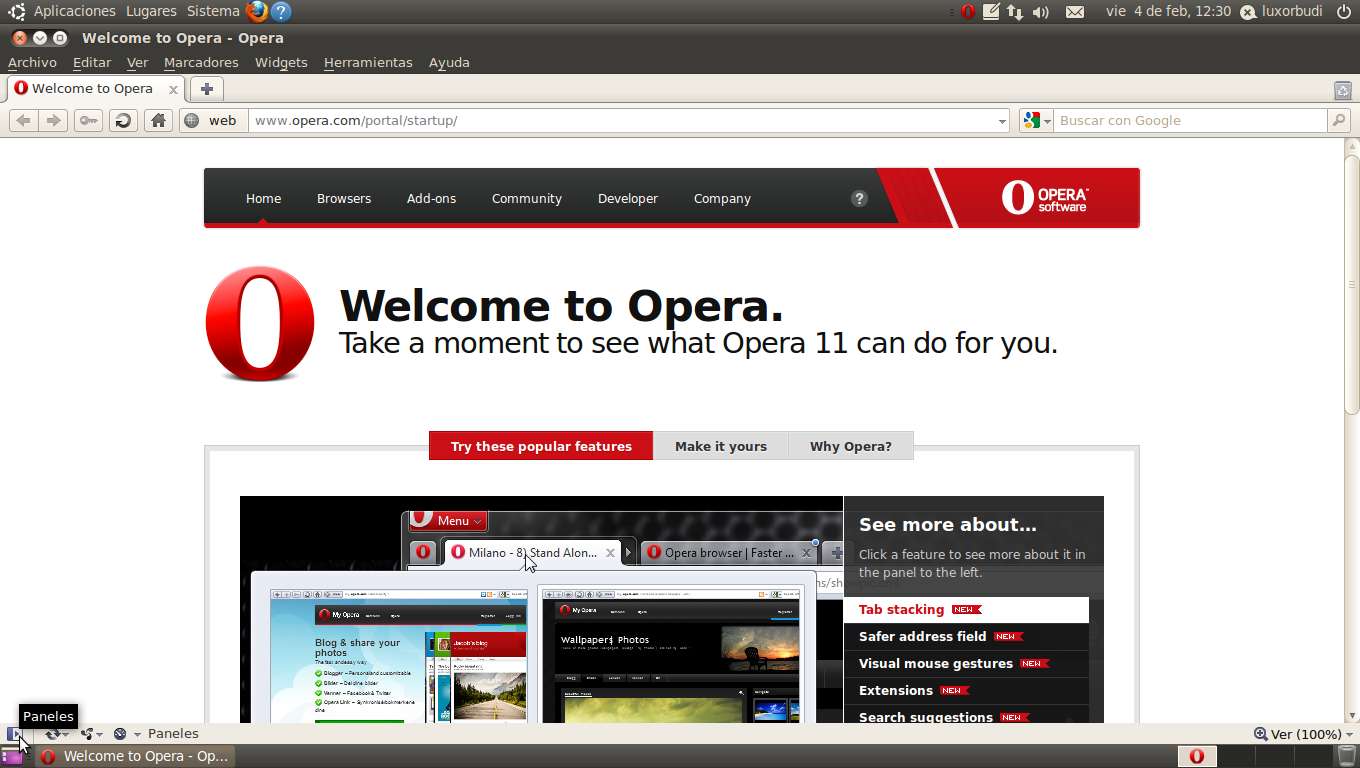Viewport: 1360px width, 768px height.
Task: Click the Opera Turbo speedometer icon
Action: pyautogui.click(x=120, y=734)
